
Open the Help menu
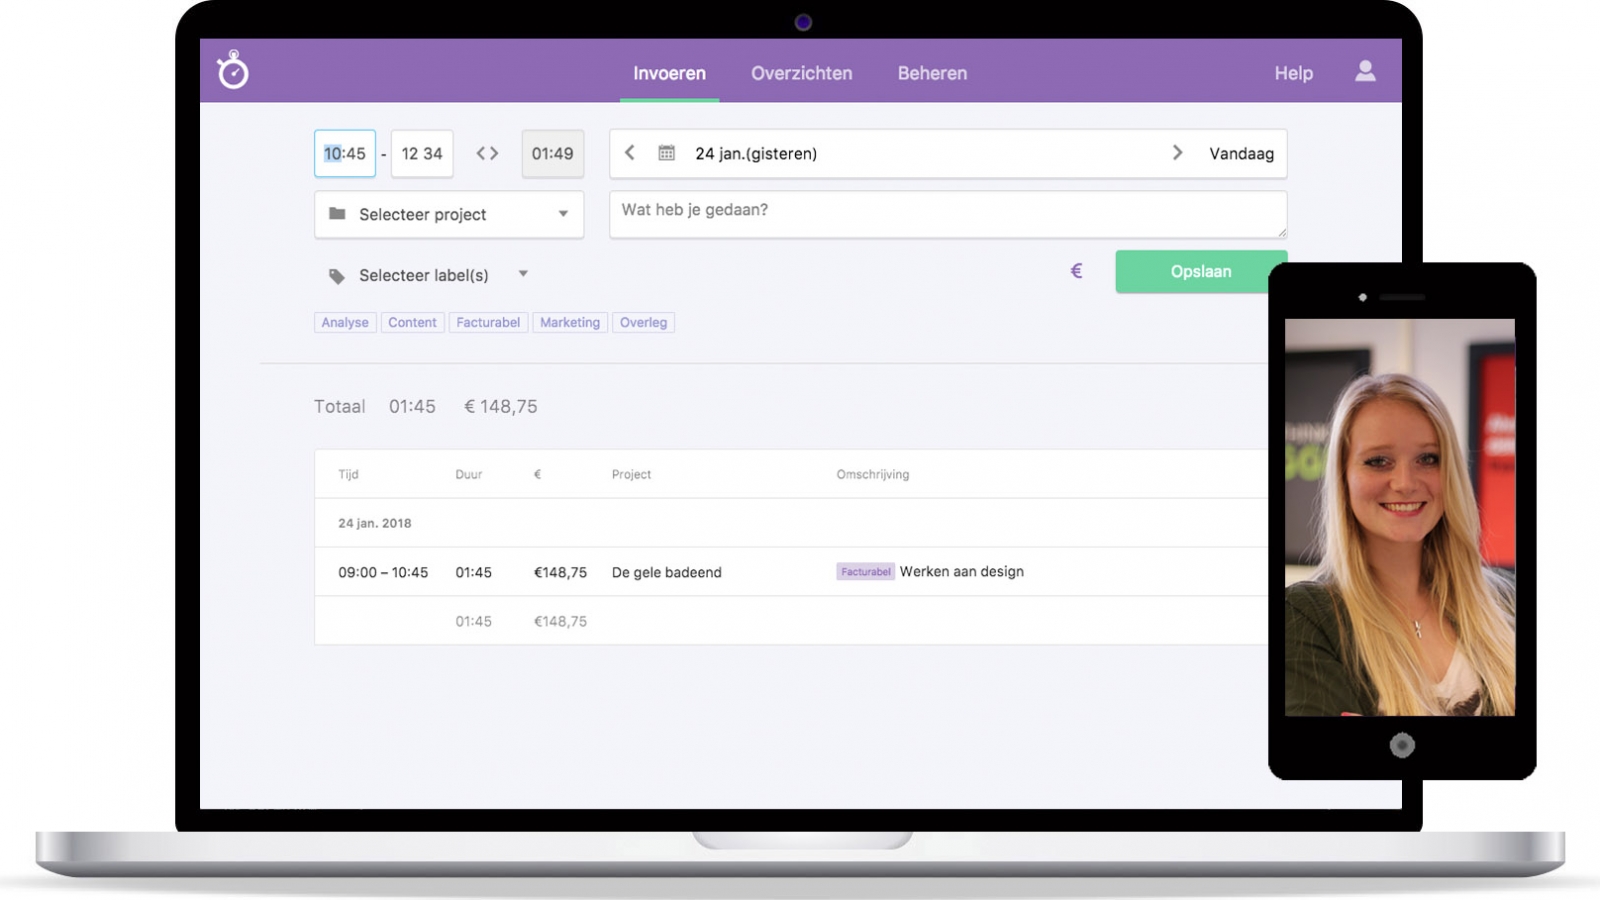tap(1293, 73)
